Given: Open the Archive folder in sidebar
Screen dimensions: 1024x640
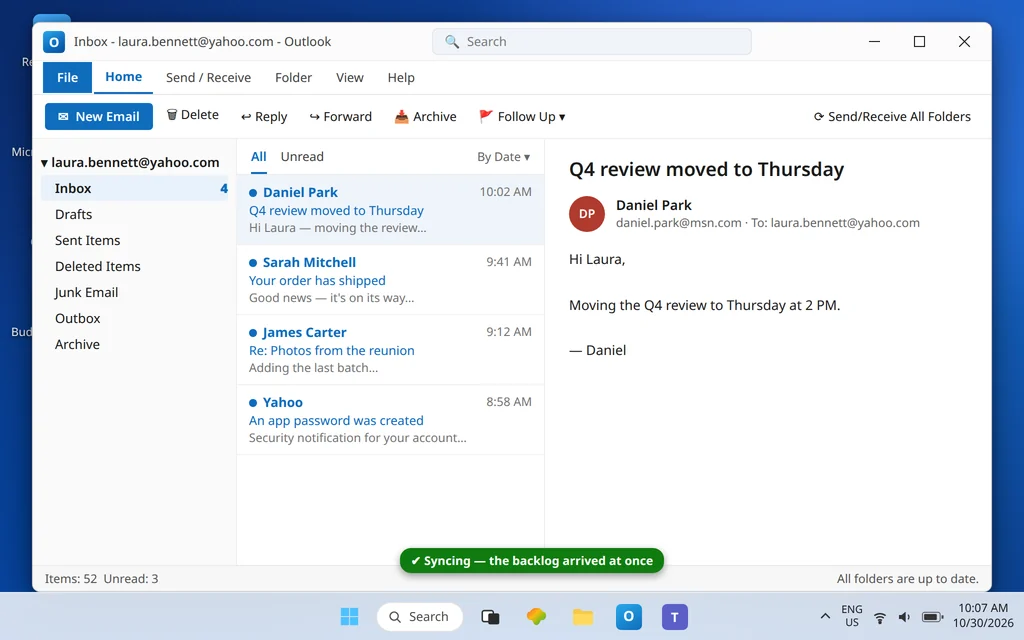Looking at the screenshot, I should (135, 344).
